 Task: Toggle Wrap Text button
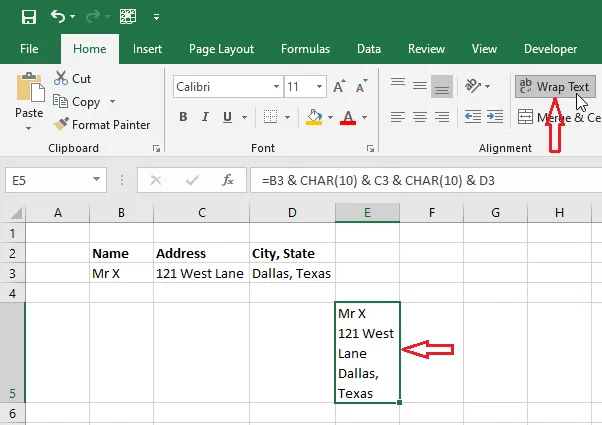555,86
